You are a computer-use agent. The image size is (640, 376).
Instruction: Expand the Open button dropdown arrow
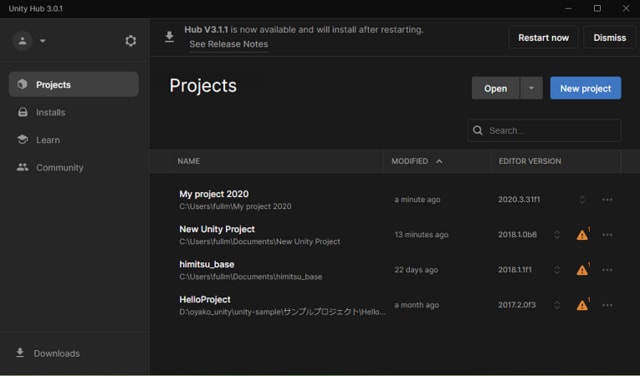pos(531,88)
